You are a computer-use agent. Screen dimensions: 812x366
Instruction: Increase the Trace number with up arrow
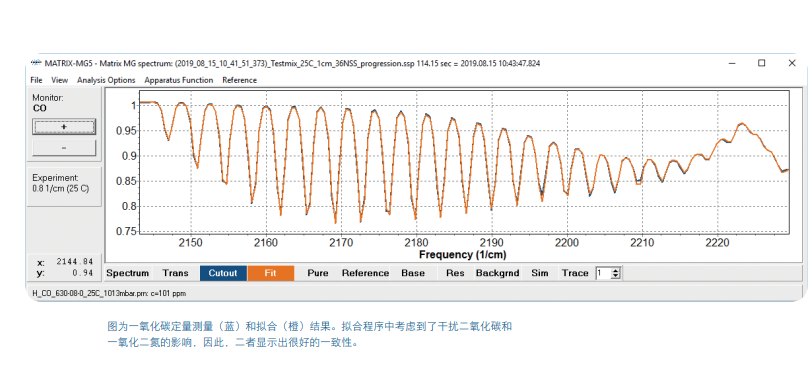tap(616, 271)
